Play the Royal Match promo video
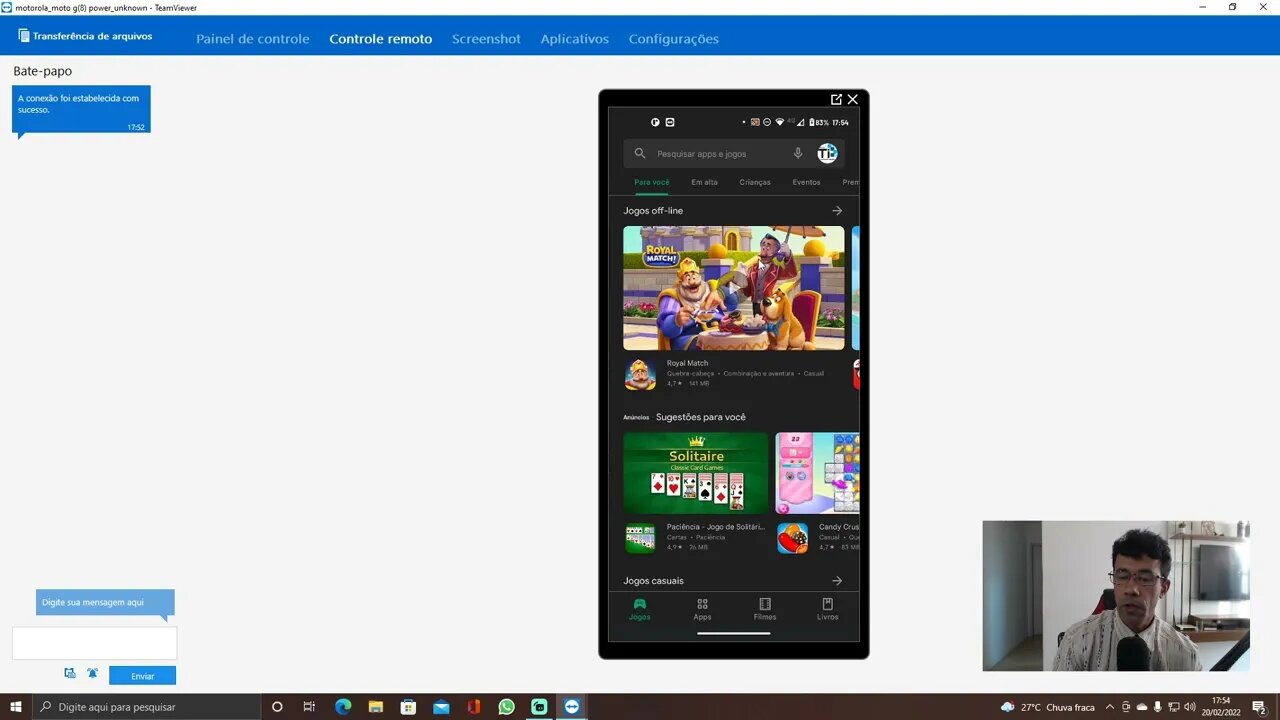The height and width of the screenshot is (720, 1280). [x=733, y=288]
